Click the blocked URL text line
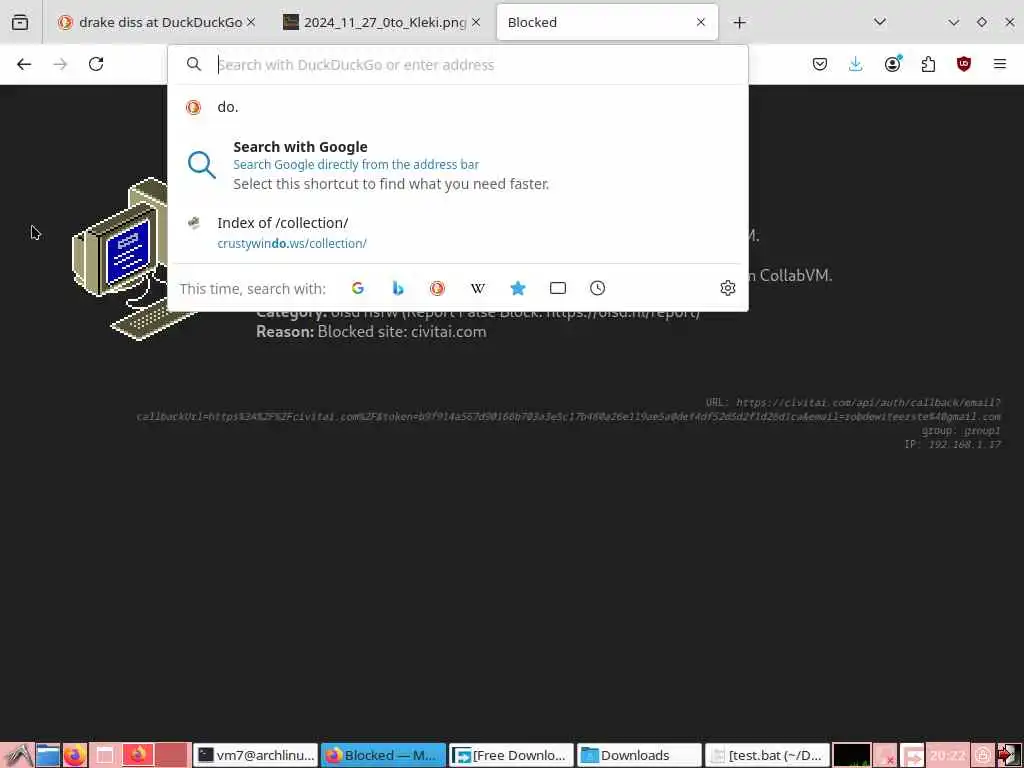The image size is (1024, 768). coord(568,409)
